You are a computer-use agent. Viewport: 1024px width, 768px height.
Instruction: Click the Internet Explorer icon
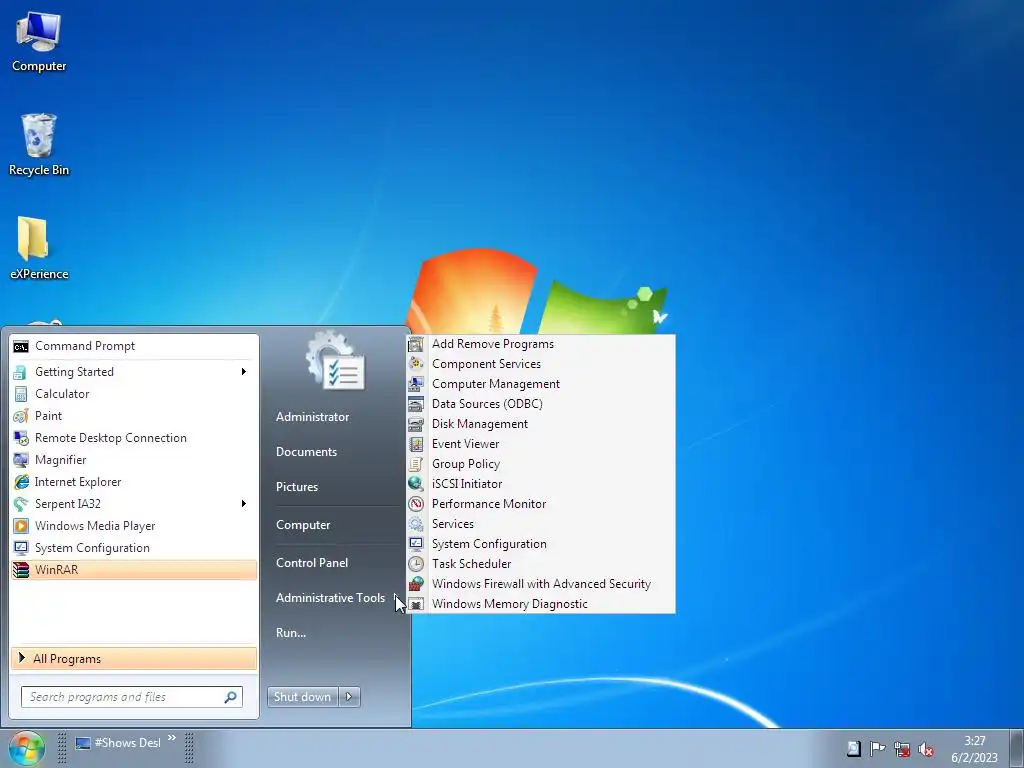[x=21, y=482]
